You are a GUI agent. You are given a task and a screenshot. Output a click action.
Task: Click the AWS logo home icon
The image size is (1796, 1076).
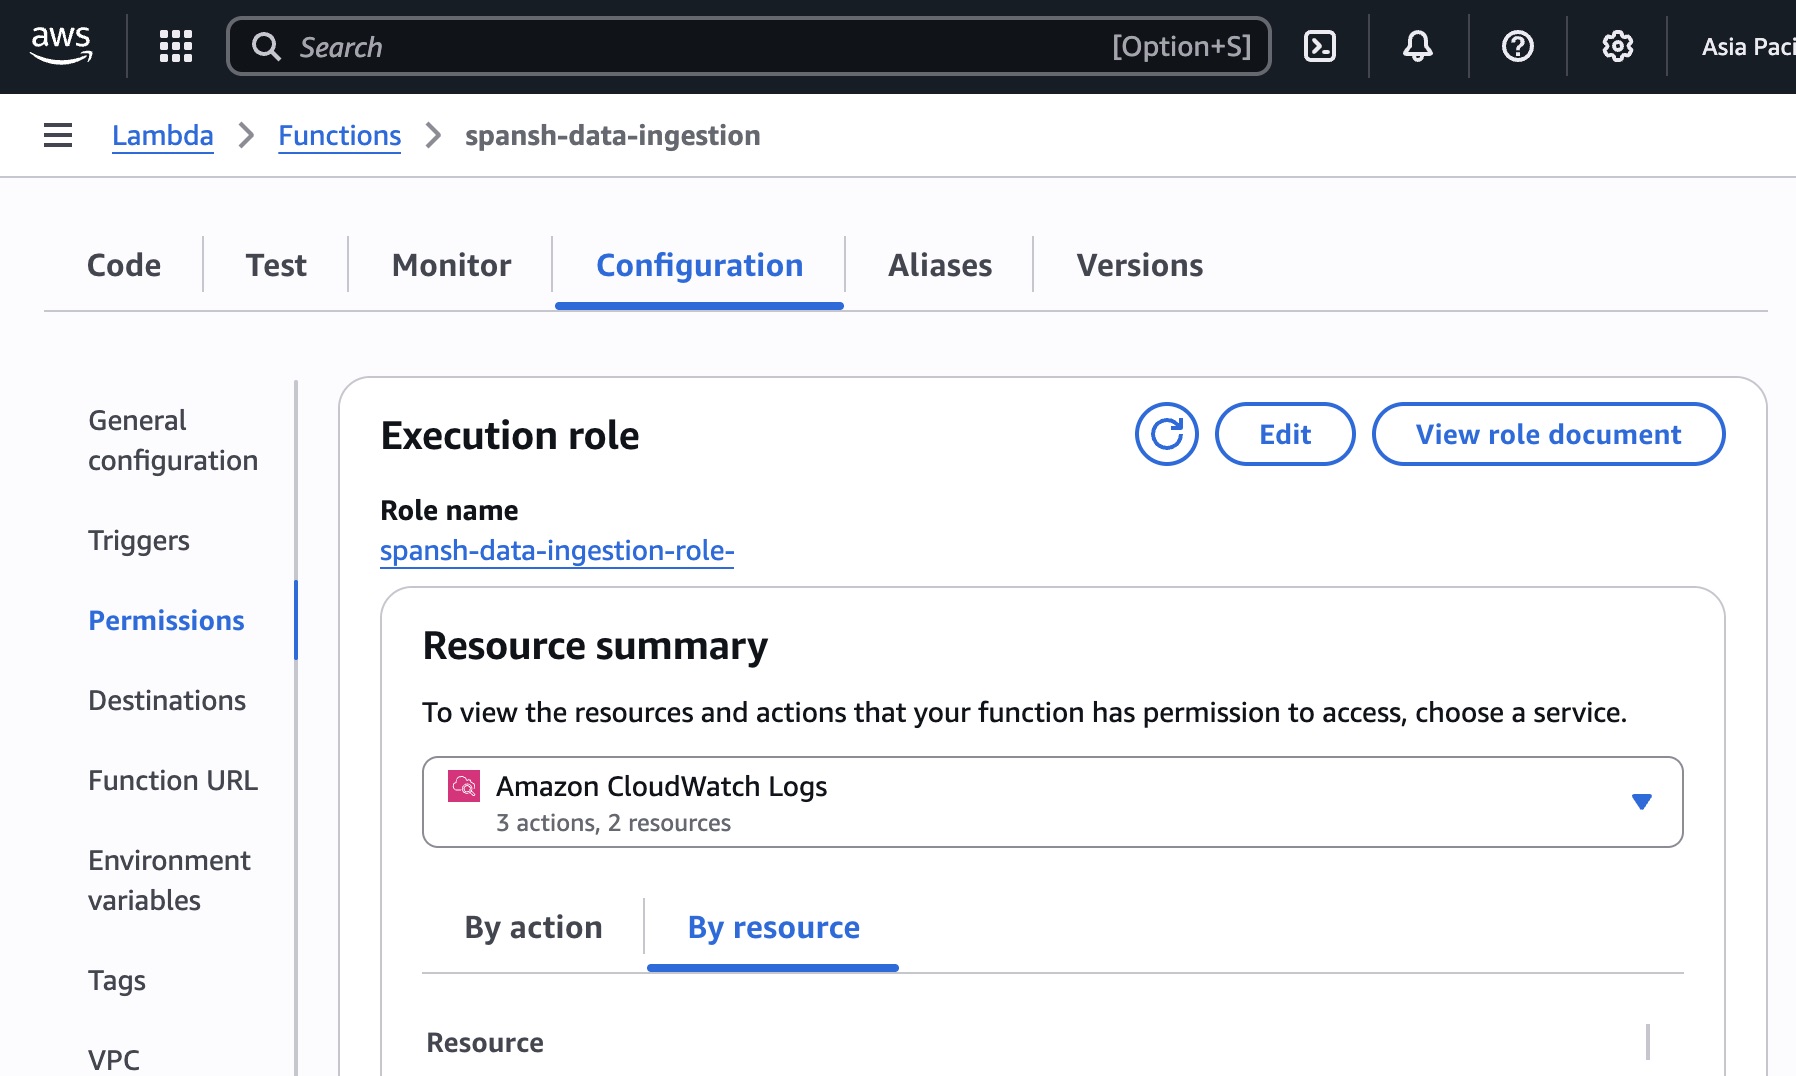[61, 45]
